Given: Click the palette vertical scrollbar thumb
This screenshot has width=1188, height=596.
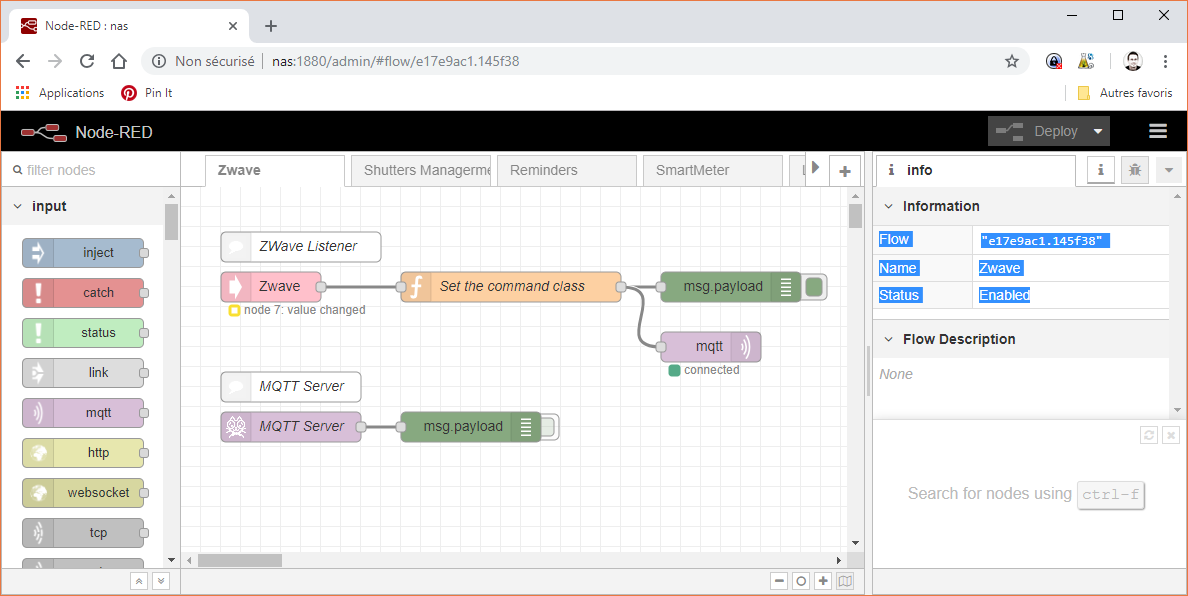Looking at the screenshot, I should pos(172,222).
